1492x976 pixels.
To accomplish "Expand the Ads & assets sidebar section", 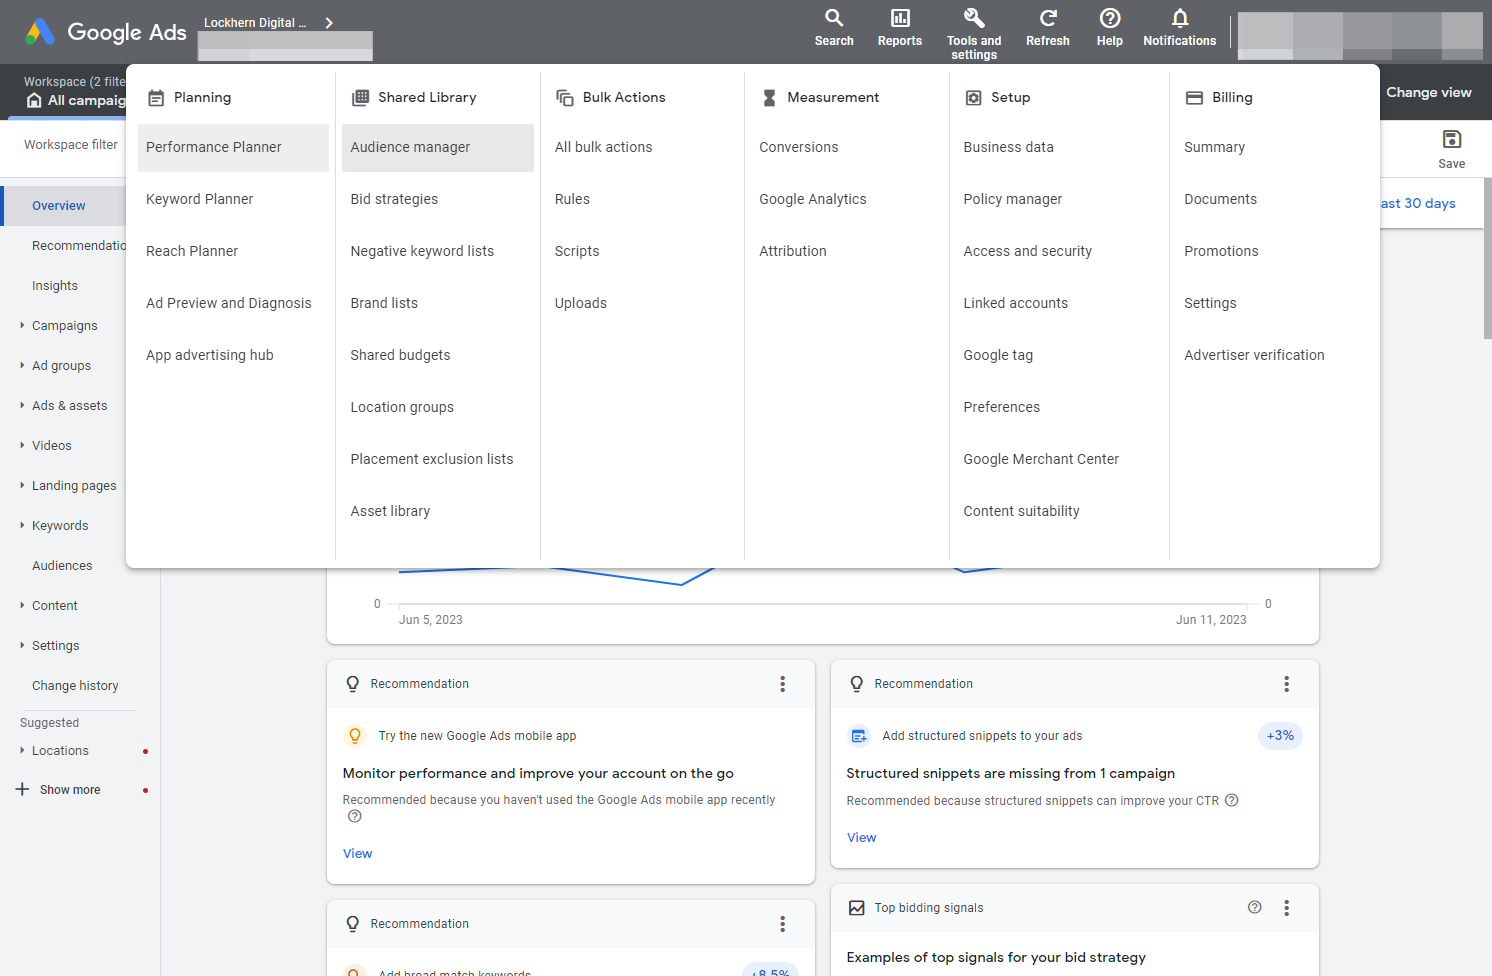I will point(22,405).
